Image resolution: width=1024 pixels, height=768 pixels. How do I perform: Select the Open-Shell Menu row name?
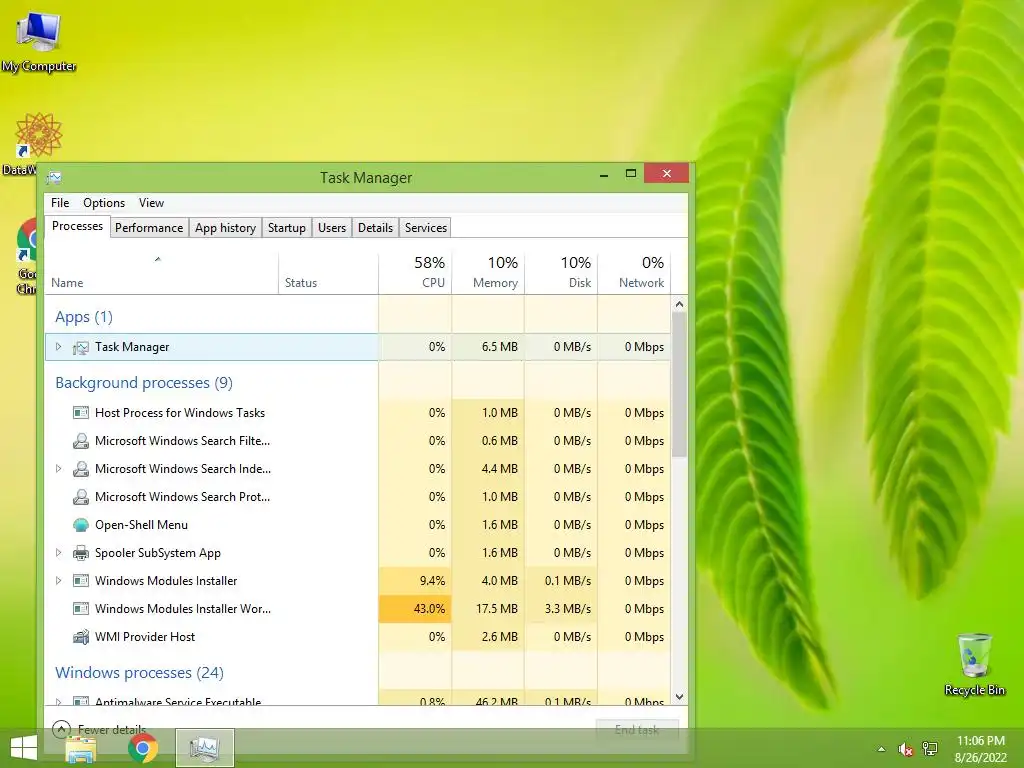pyautogui.click(x=141, y=525)
